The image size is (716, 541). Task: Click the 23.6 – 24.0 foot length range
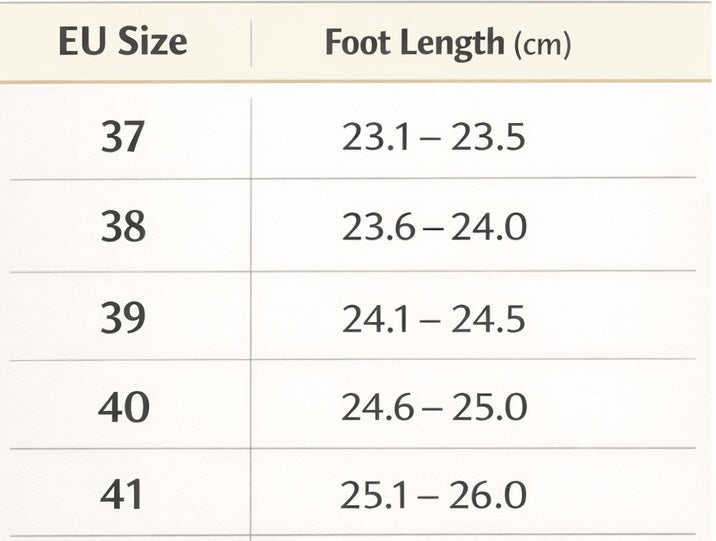coord(433,229)
